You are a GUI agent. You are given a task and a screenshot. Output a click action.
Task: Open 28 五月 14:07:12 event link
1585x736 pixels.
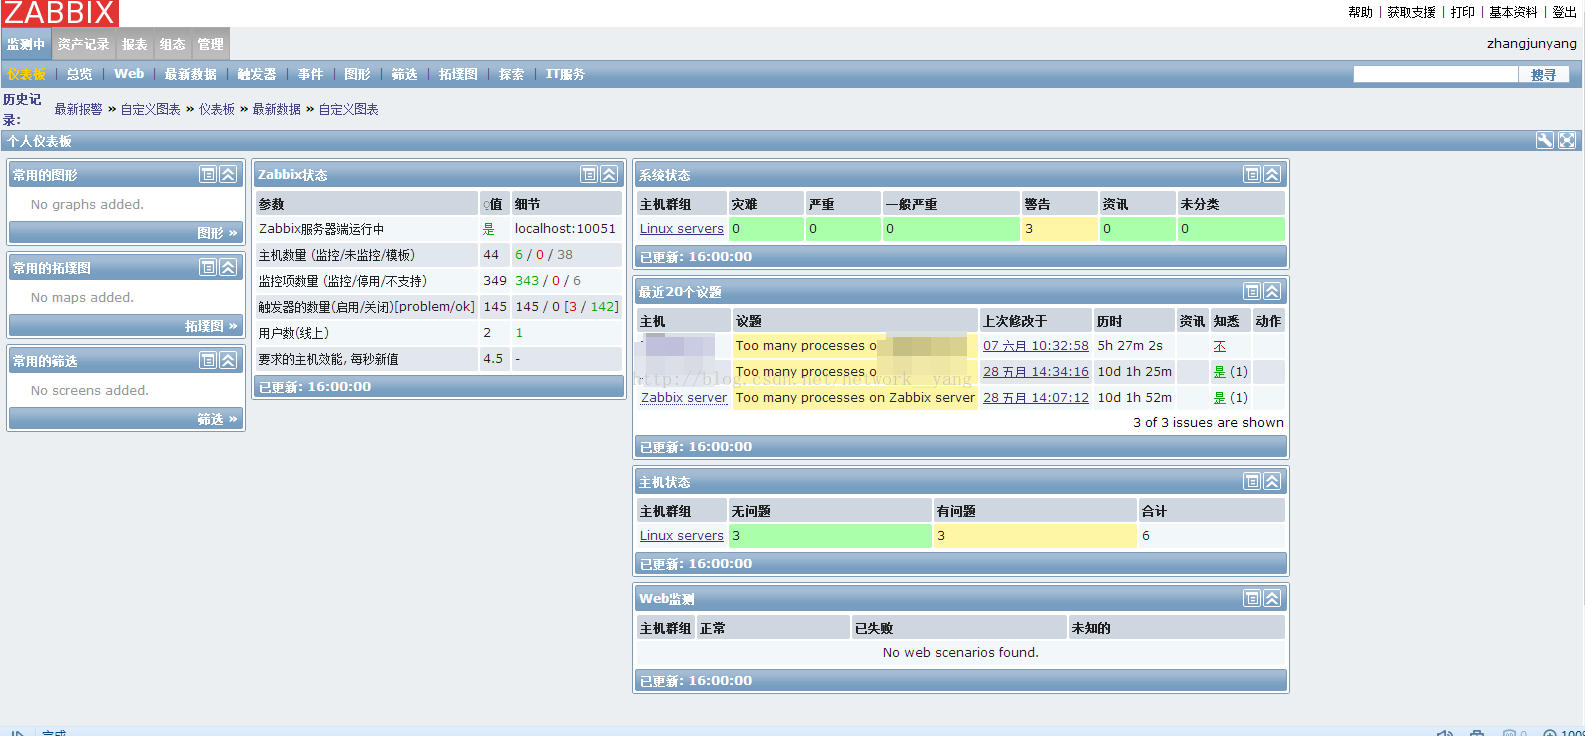coord(1036,397)
